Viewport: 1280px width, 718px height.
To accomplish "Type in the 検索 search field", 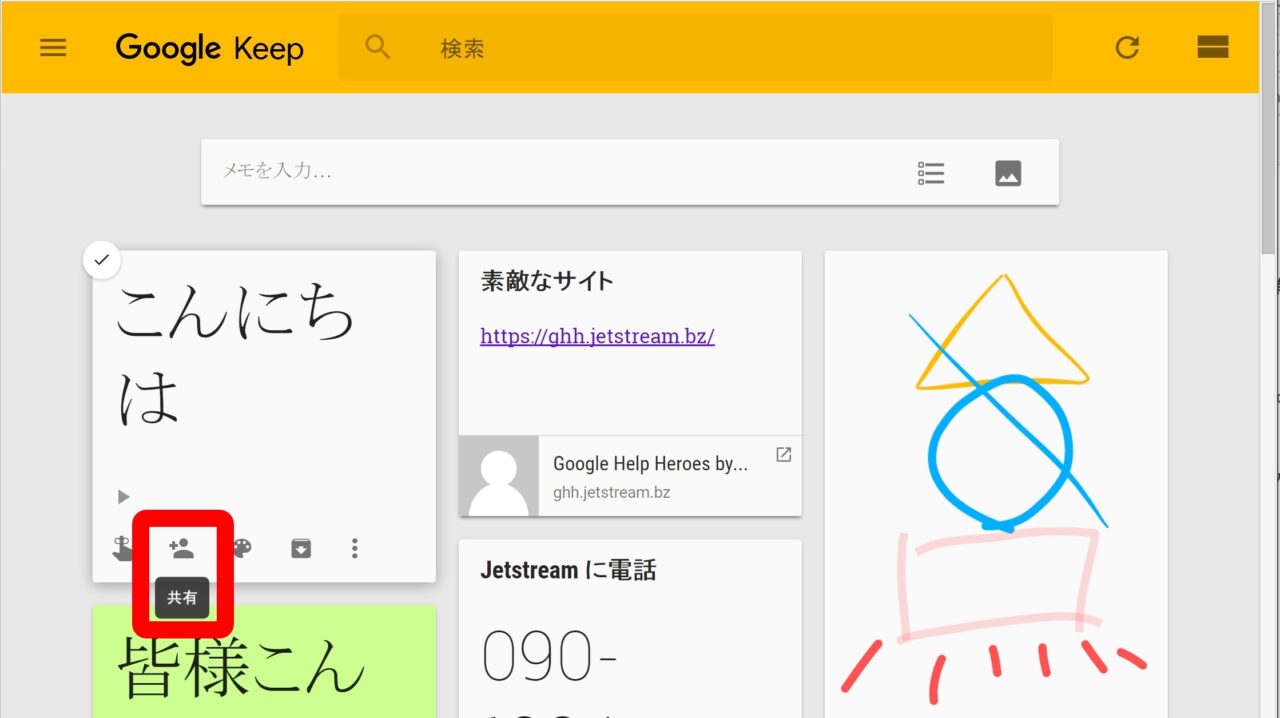I will coord(700,48).
